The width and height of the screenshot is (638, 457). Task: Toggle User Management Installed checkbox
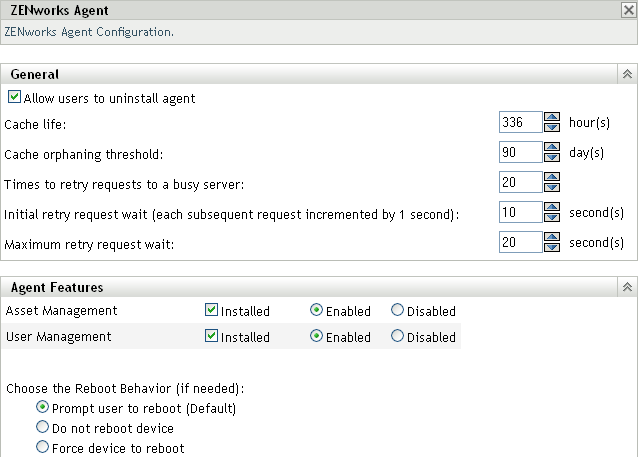(211, 337)
